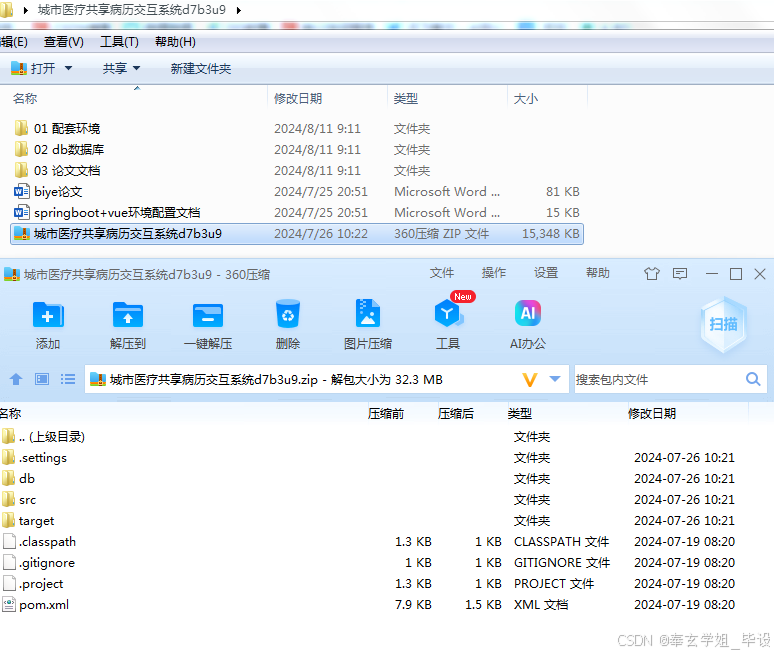Open the 图片压缩 image compression tool
The image size is (774, 654).
(368, 313)
